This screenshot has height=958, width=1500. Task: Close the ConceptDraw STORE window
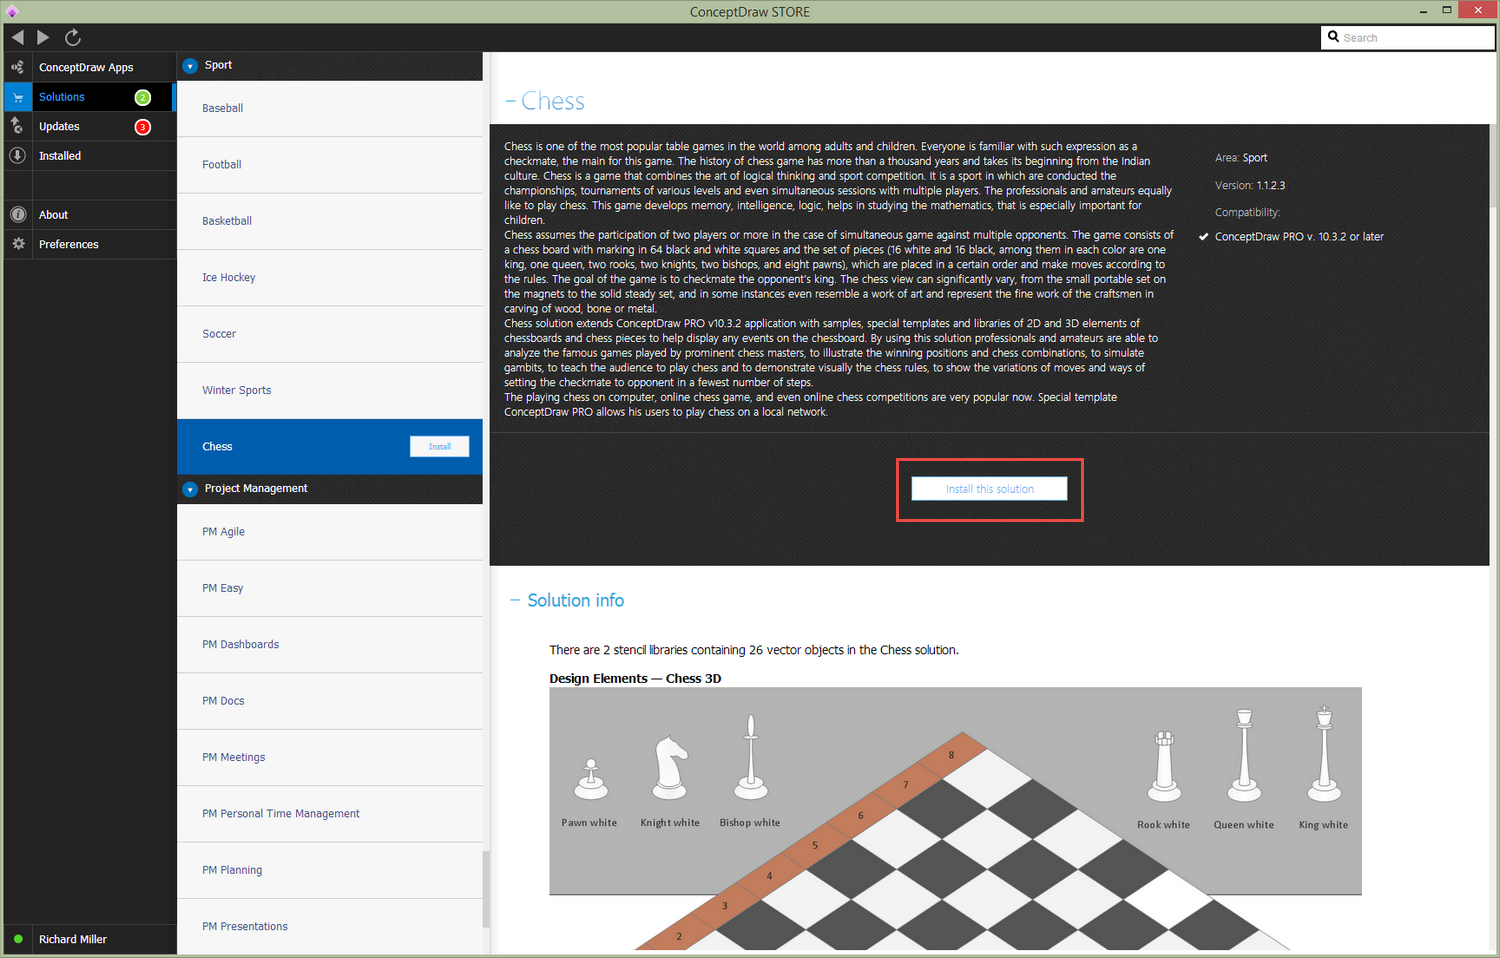coord(1478,10)
